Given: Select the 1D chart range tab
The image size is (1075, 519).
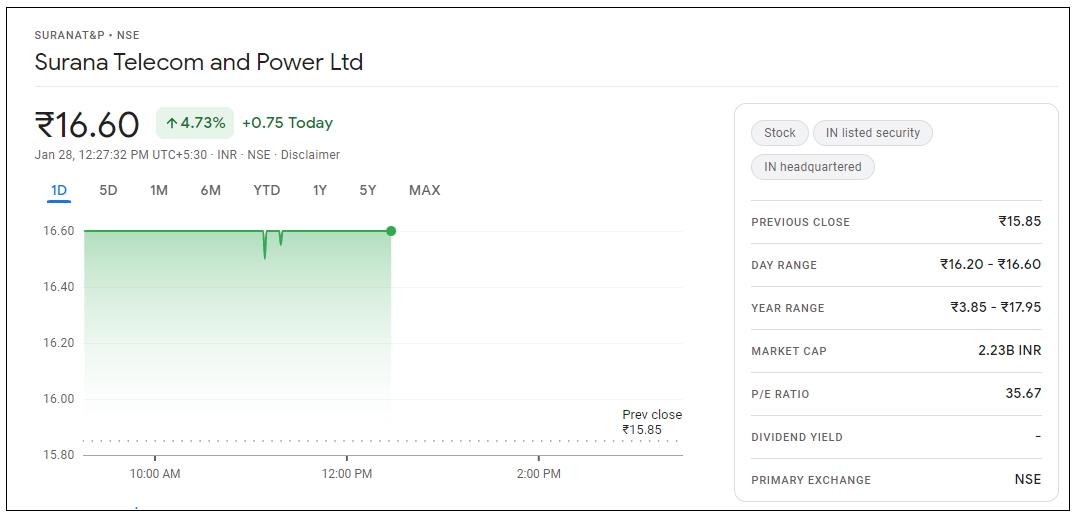Looking at the screenshot, I should pos(59,191).
